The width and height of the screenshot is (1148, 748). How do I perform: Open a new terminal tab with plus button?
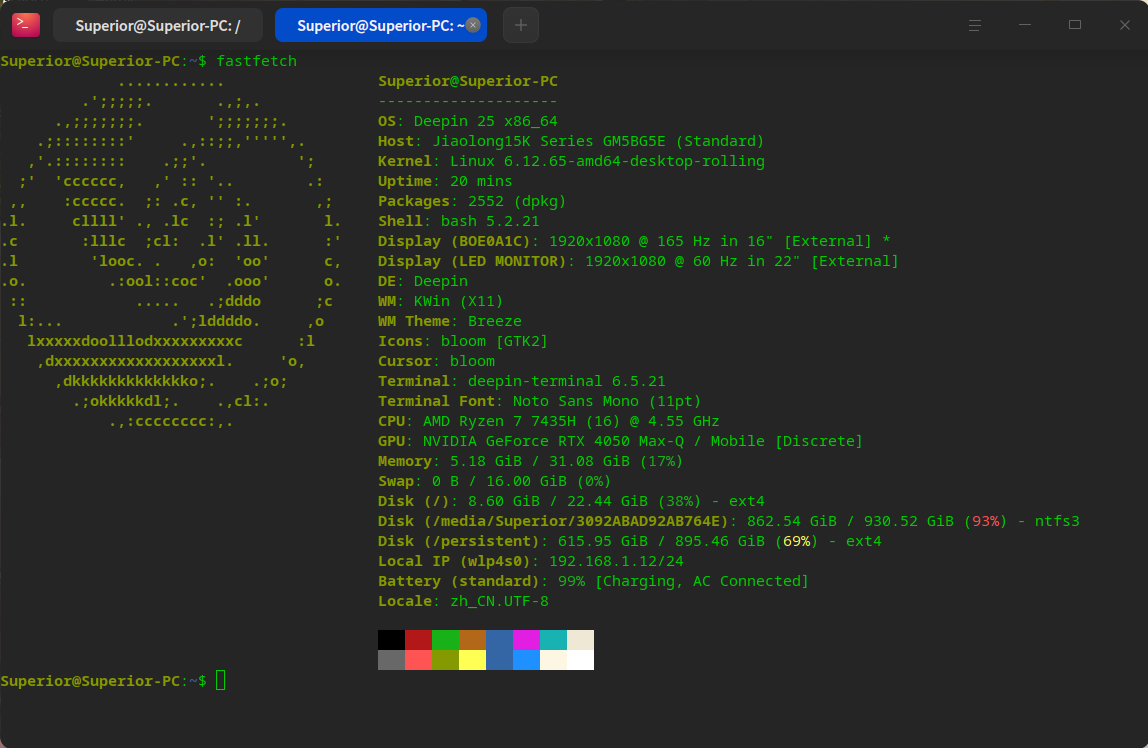(x=520, y=25)
